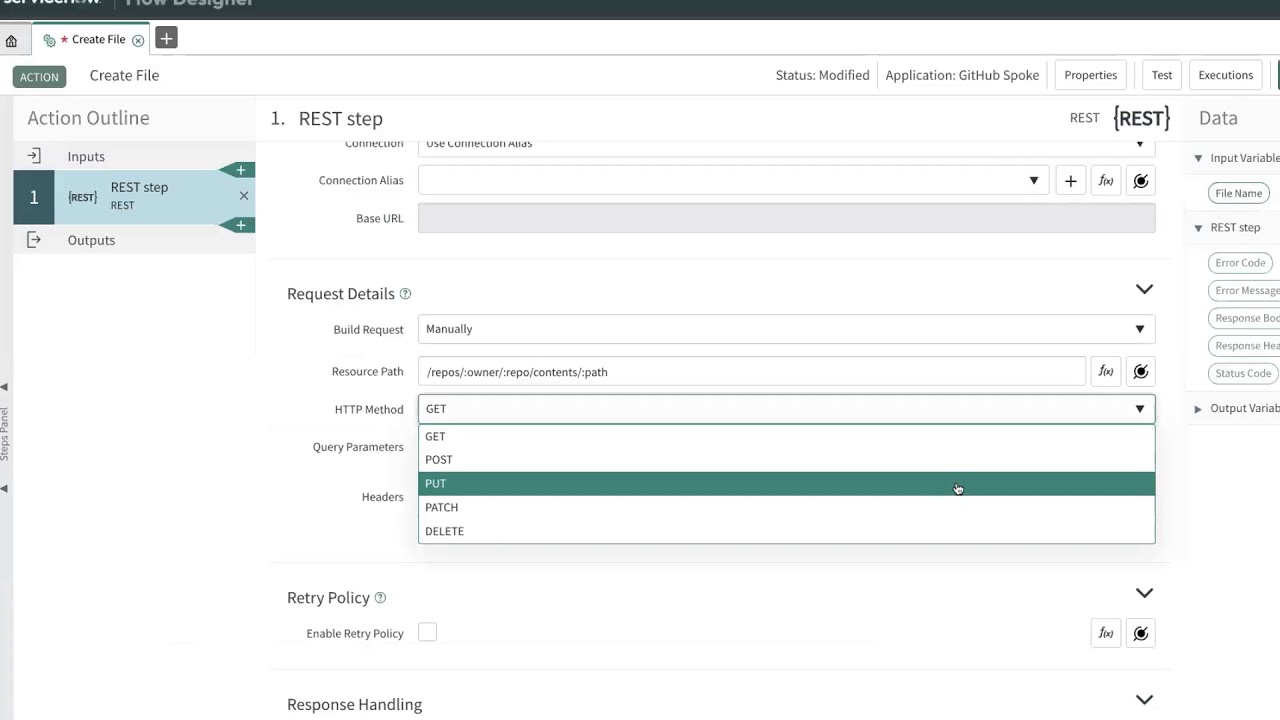Click the File Name data pill
Viewport: 1280px width, 720px height.
[1238, 193]
